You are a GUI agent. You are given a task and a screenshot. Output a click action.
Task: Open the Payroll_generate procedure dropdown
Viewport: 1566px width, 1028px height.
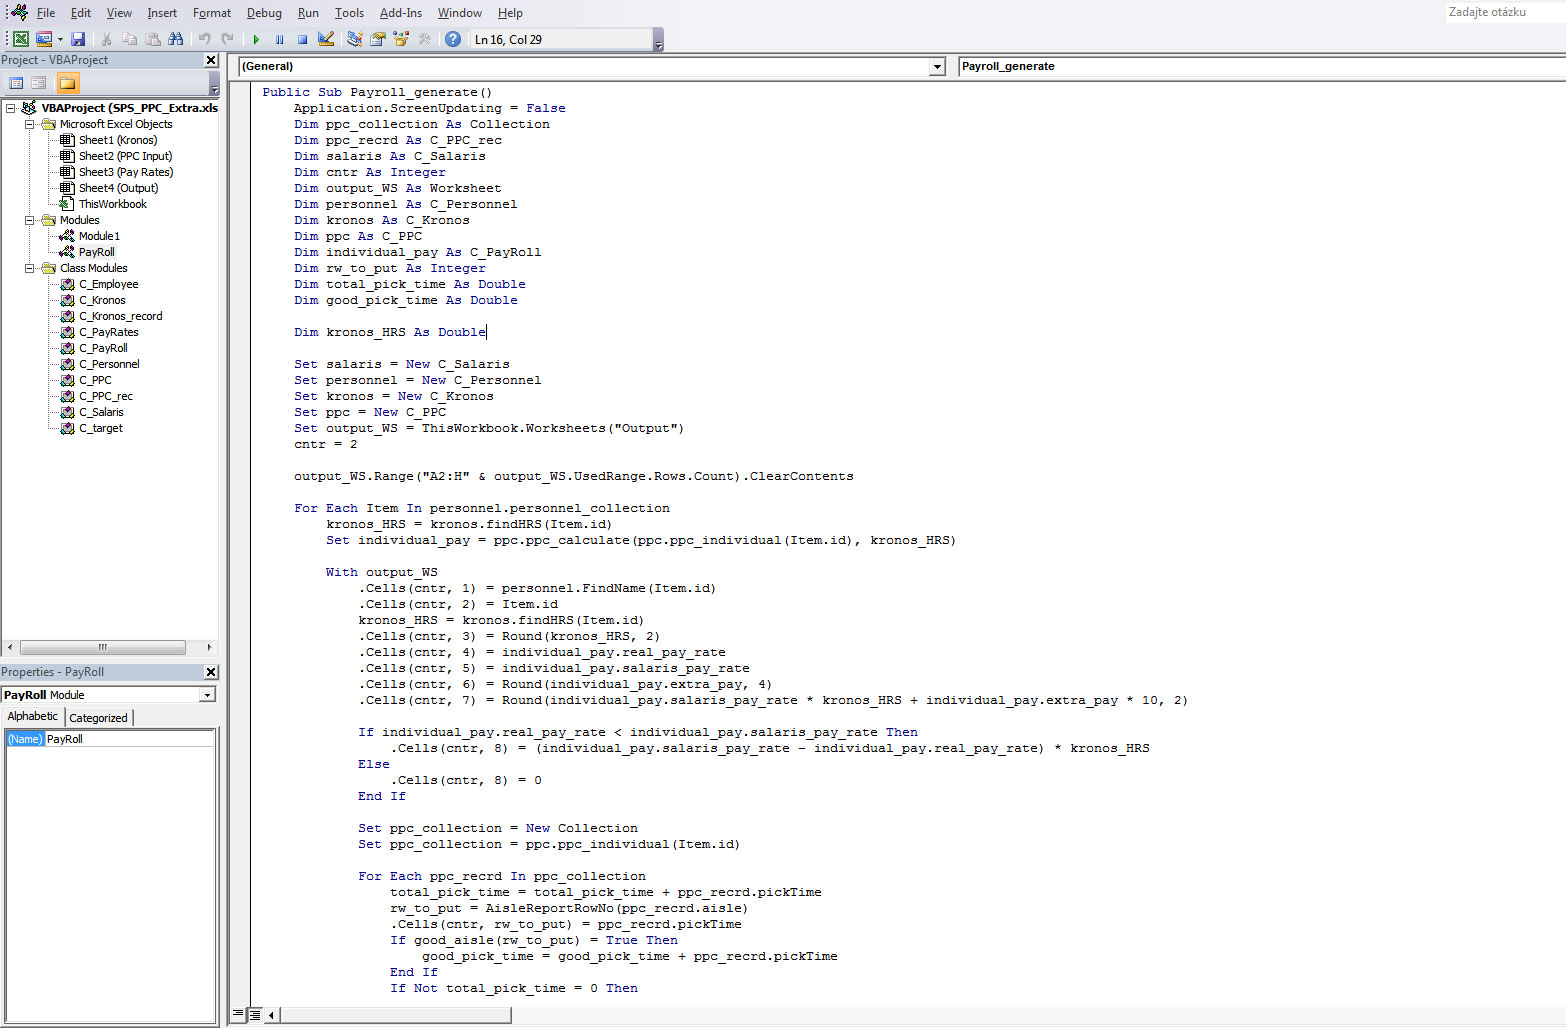(x=1261, y=66)
